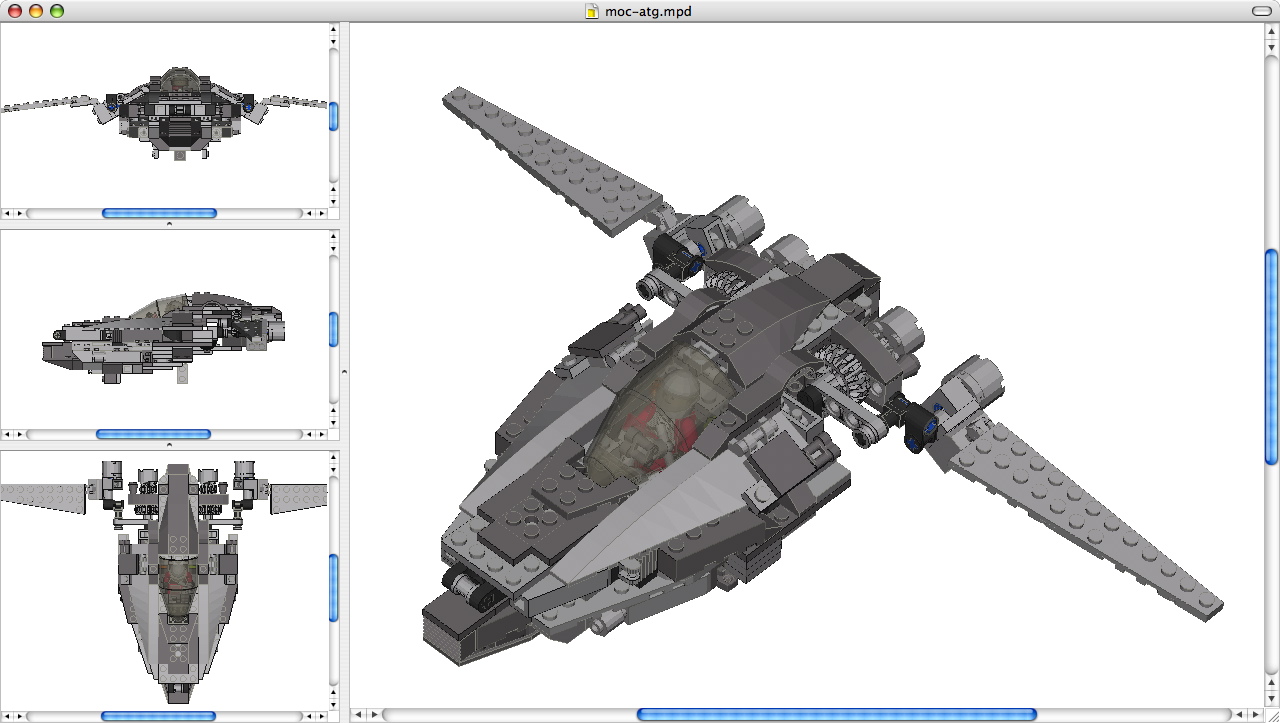Click the up scroll arrow of the front view pane
Viewport: 1280px width, 723px height.
(x=333, y=31)
